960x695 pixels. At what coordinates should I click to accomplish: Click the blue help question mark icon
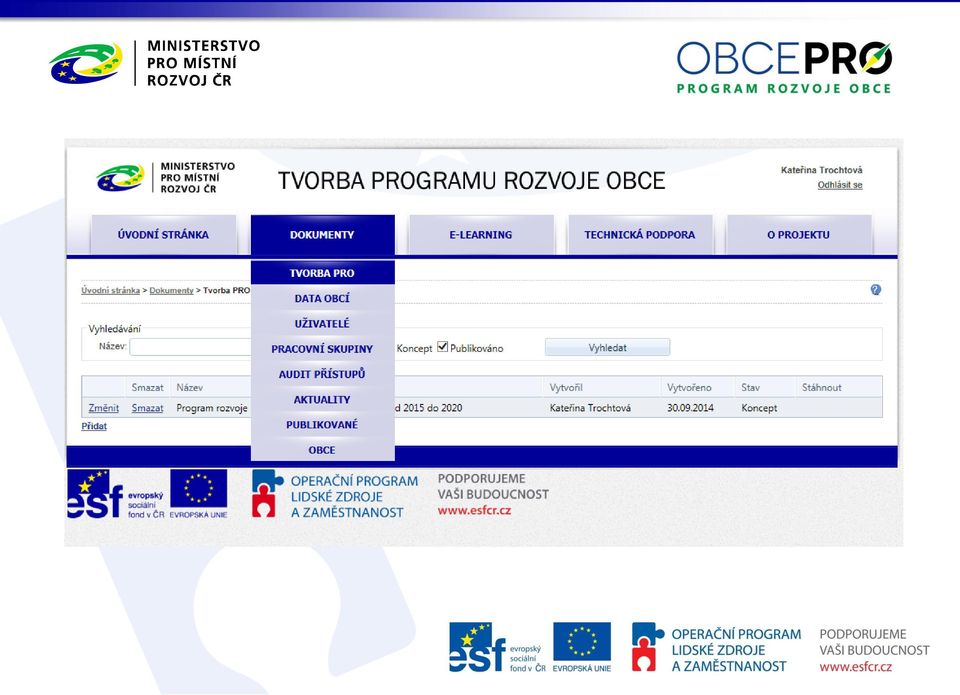876,290
